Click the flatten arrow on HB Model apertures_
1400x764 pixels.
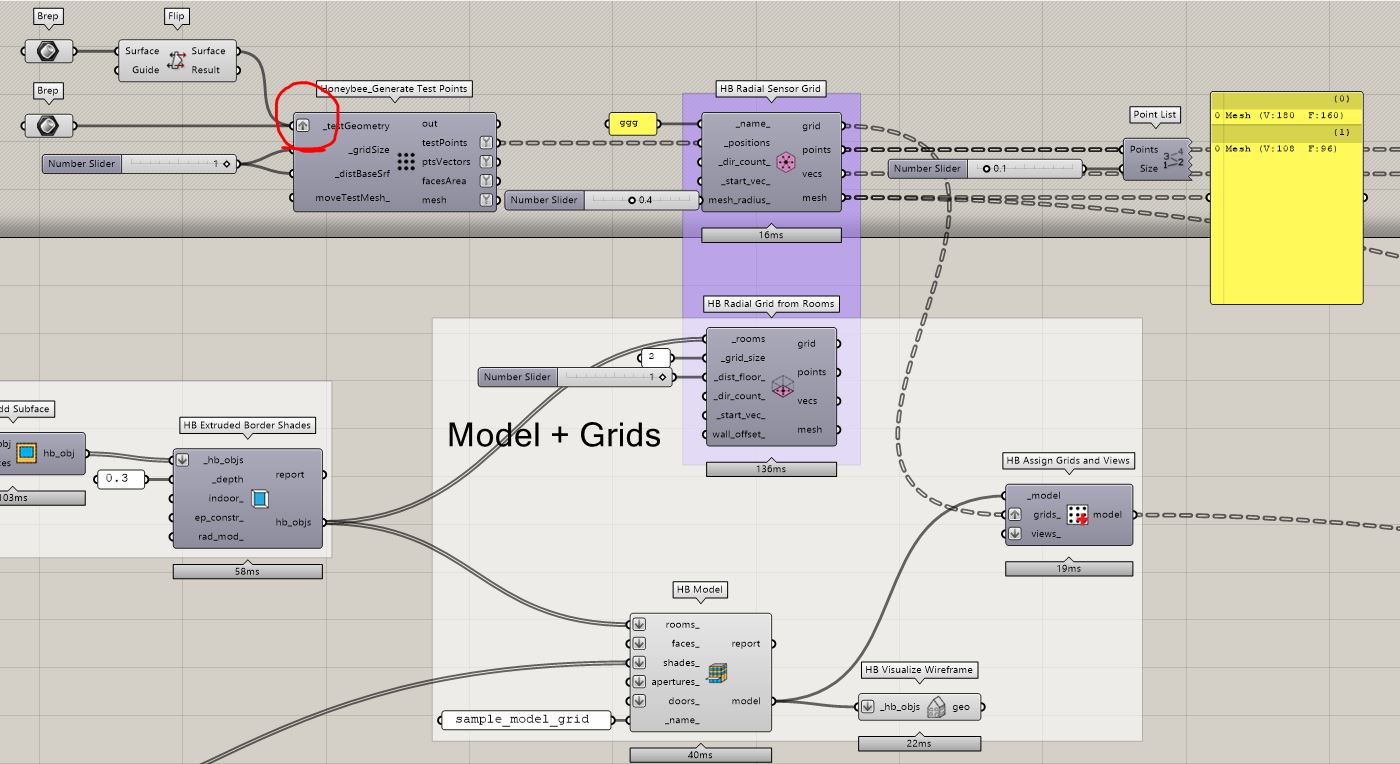(639, 682)
